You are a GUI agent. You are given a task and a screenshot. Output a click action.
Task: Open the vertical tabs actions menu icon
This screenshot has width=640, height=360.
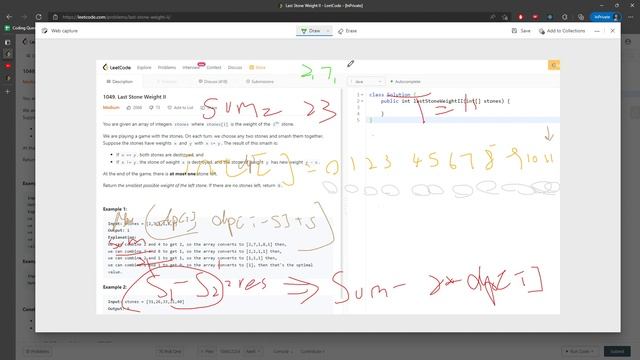pos(7,42)
